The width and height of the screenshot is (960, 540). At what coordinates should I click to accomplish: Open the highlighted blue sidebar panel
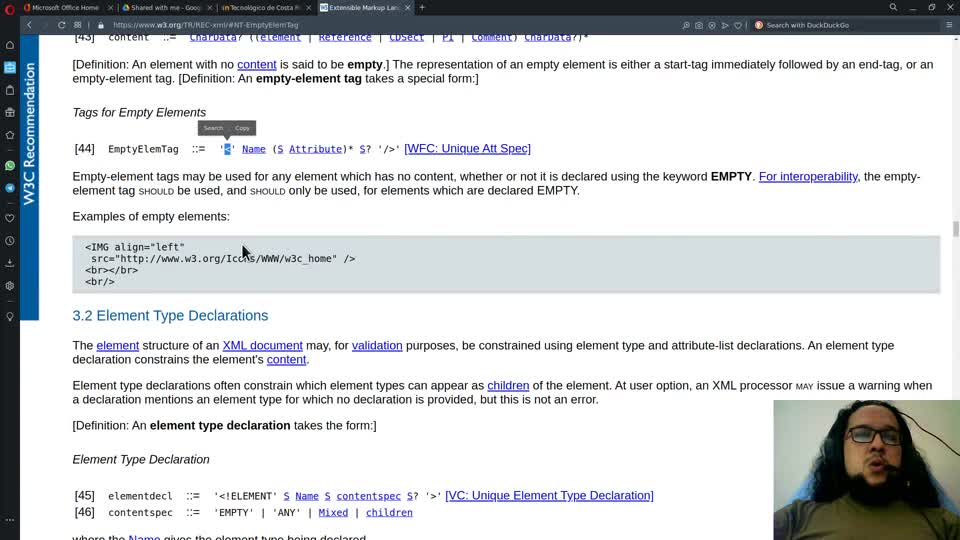coord(10,67)
